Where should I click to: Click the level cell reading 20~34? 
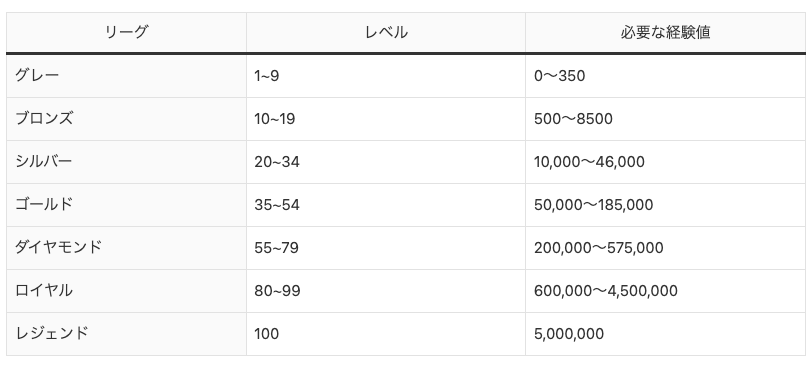point(386,161)
